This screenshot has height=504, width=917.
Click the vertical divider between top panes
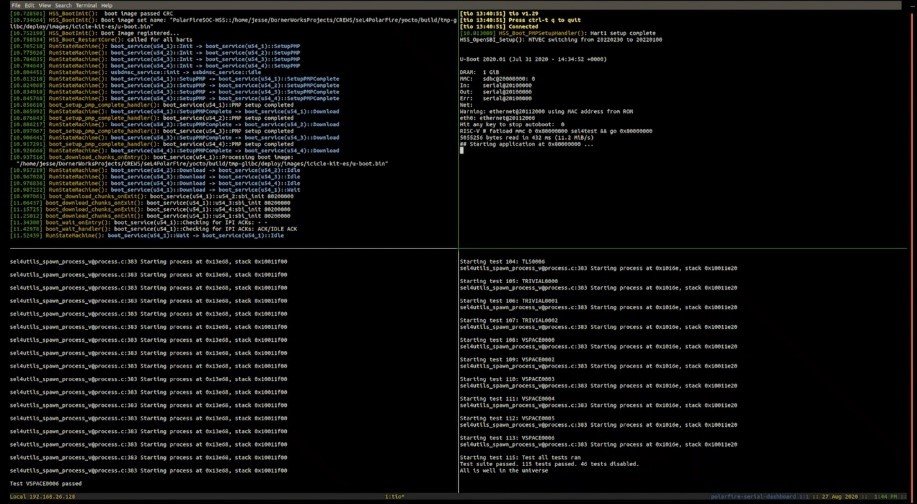pyautogui.click(x=458, y=129)
